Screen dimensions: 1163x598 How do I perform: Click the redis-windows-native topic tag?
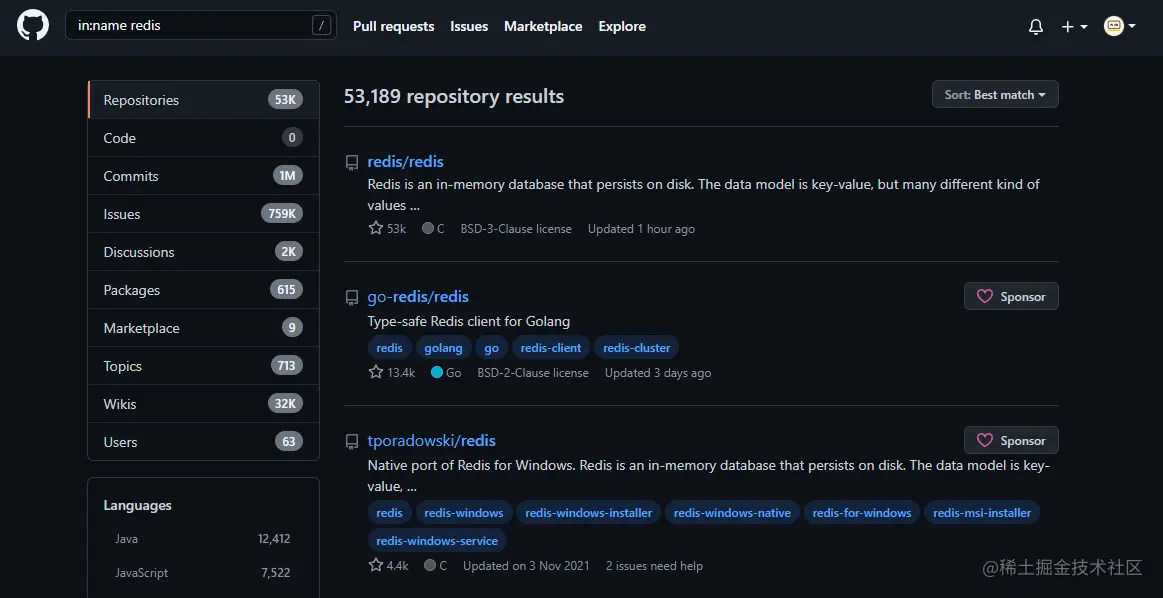click(x=732, y=513)
